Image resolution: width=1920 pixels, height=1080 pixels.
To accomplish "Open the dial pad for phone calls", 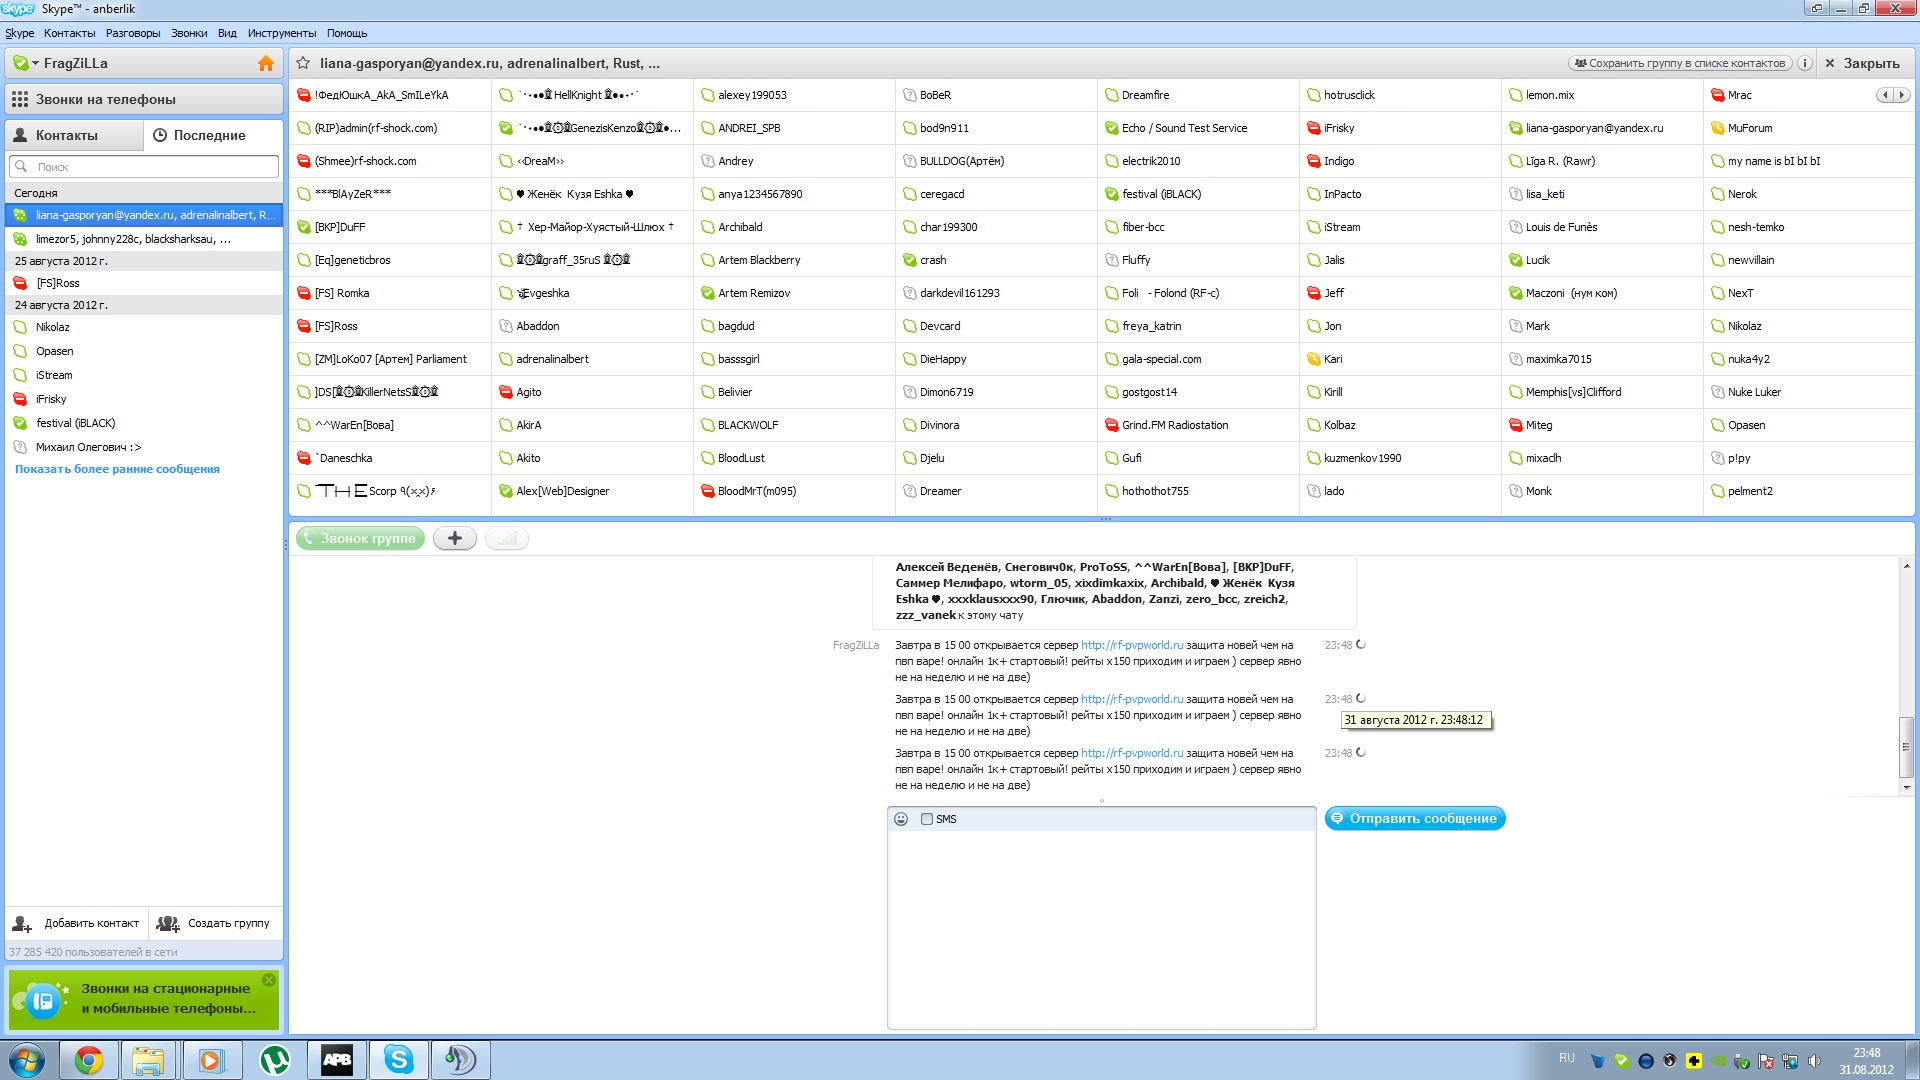I will [144, 99].
